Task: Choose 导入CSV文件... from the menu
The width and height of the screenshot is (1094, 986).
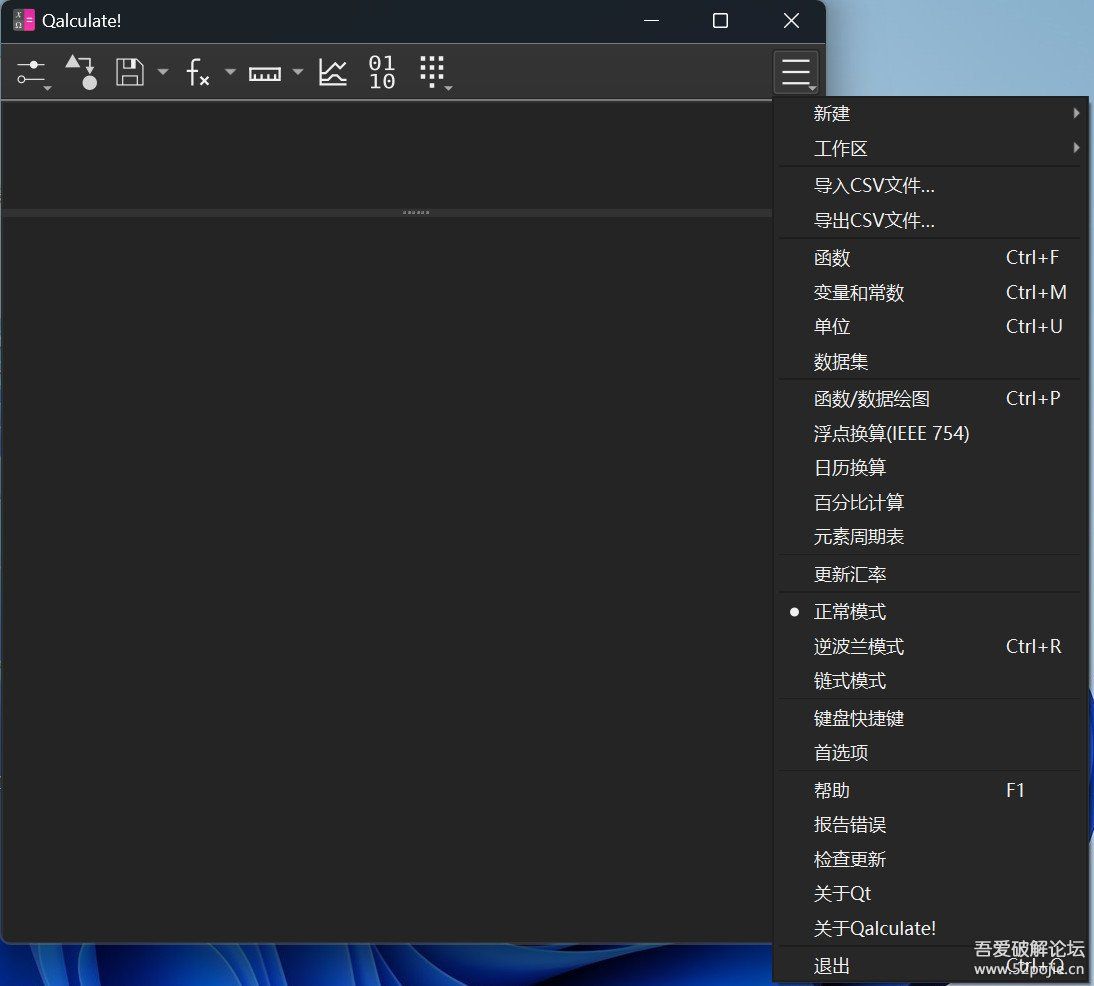Action: [874, 186]
